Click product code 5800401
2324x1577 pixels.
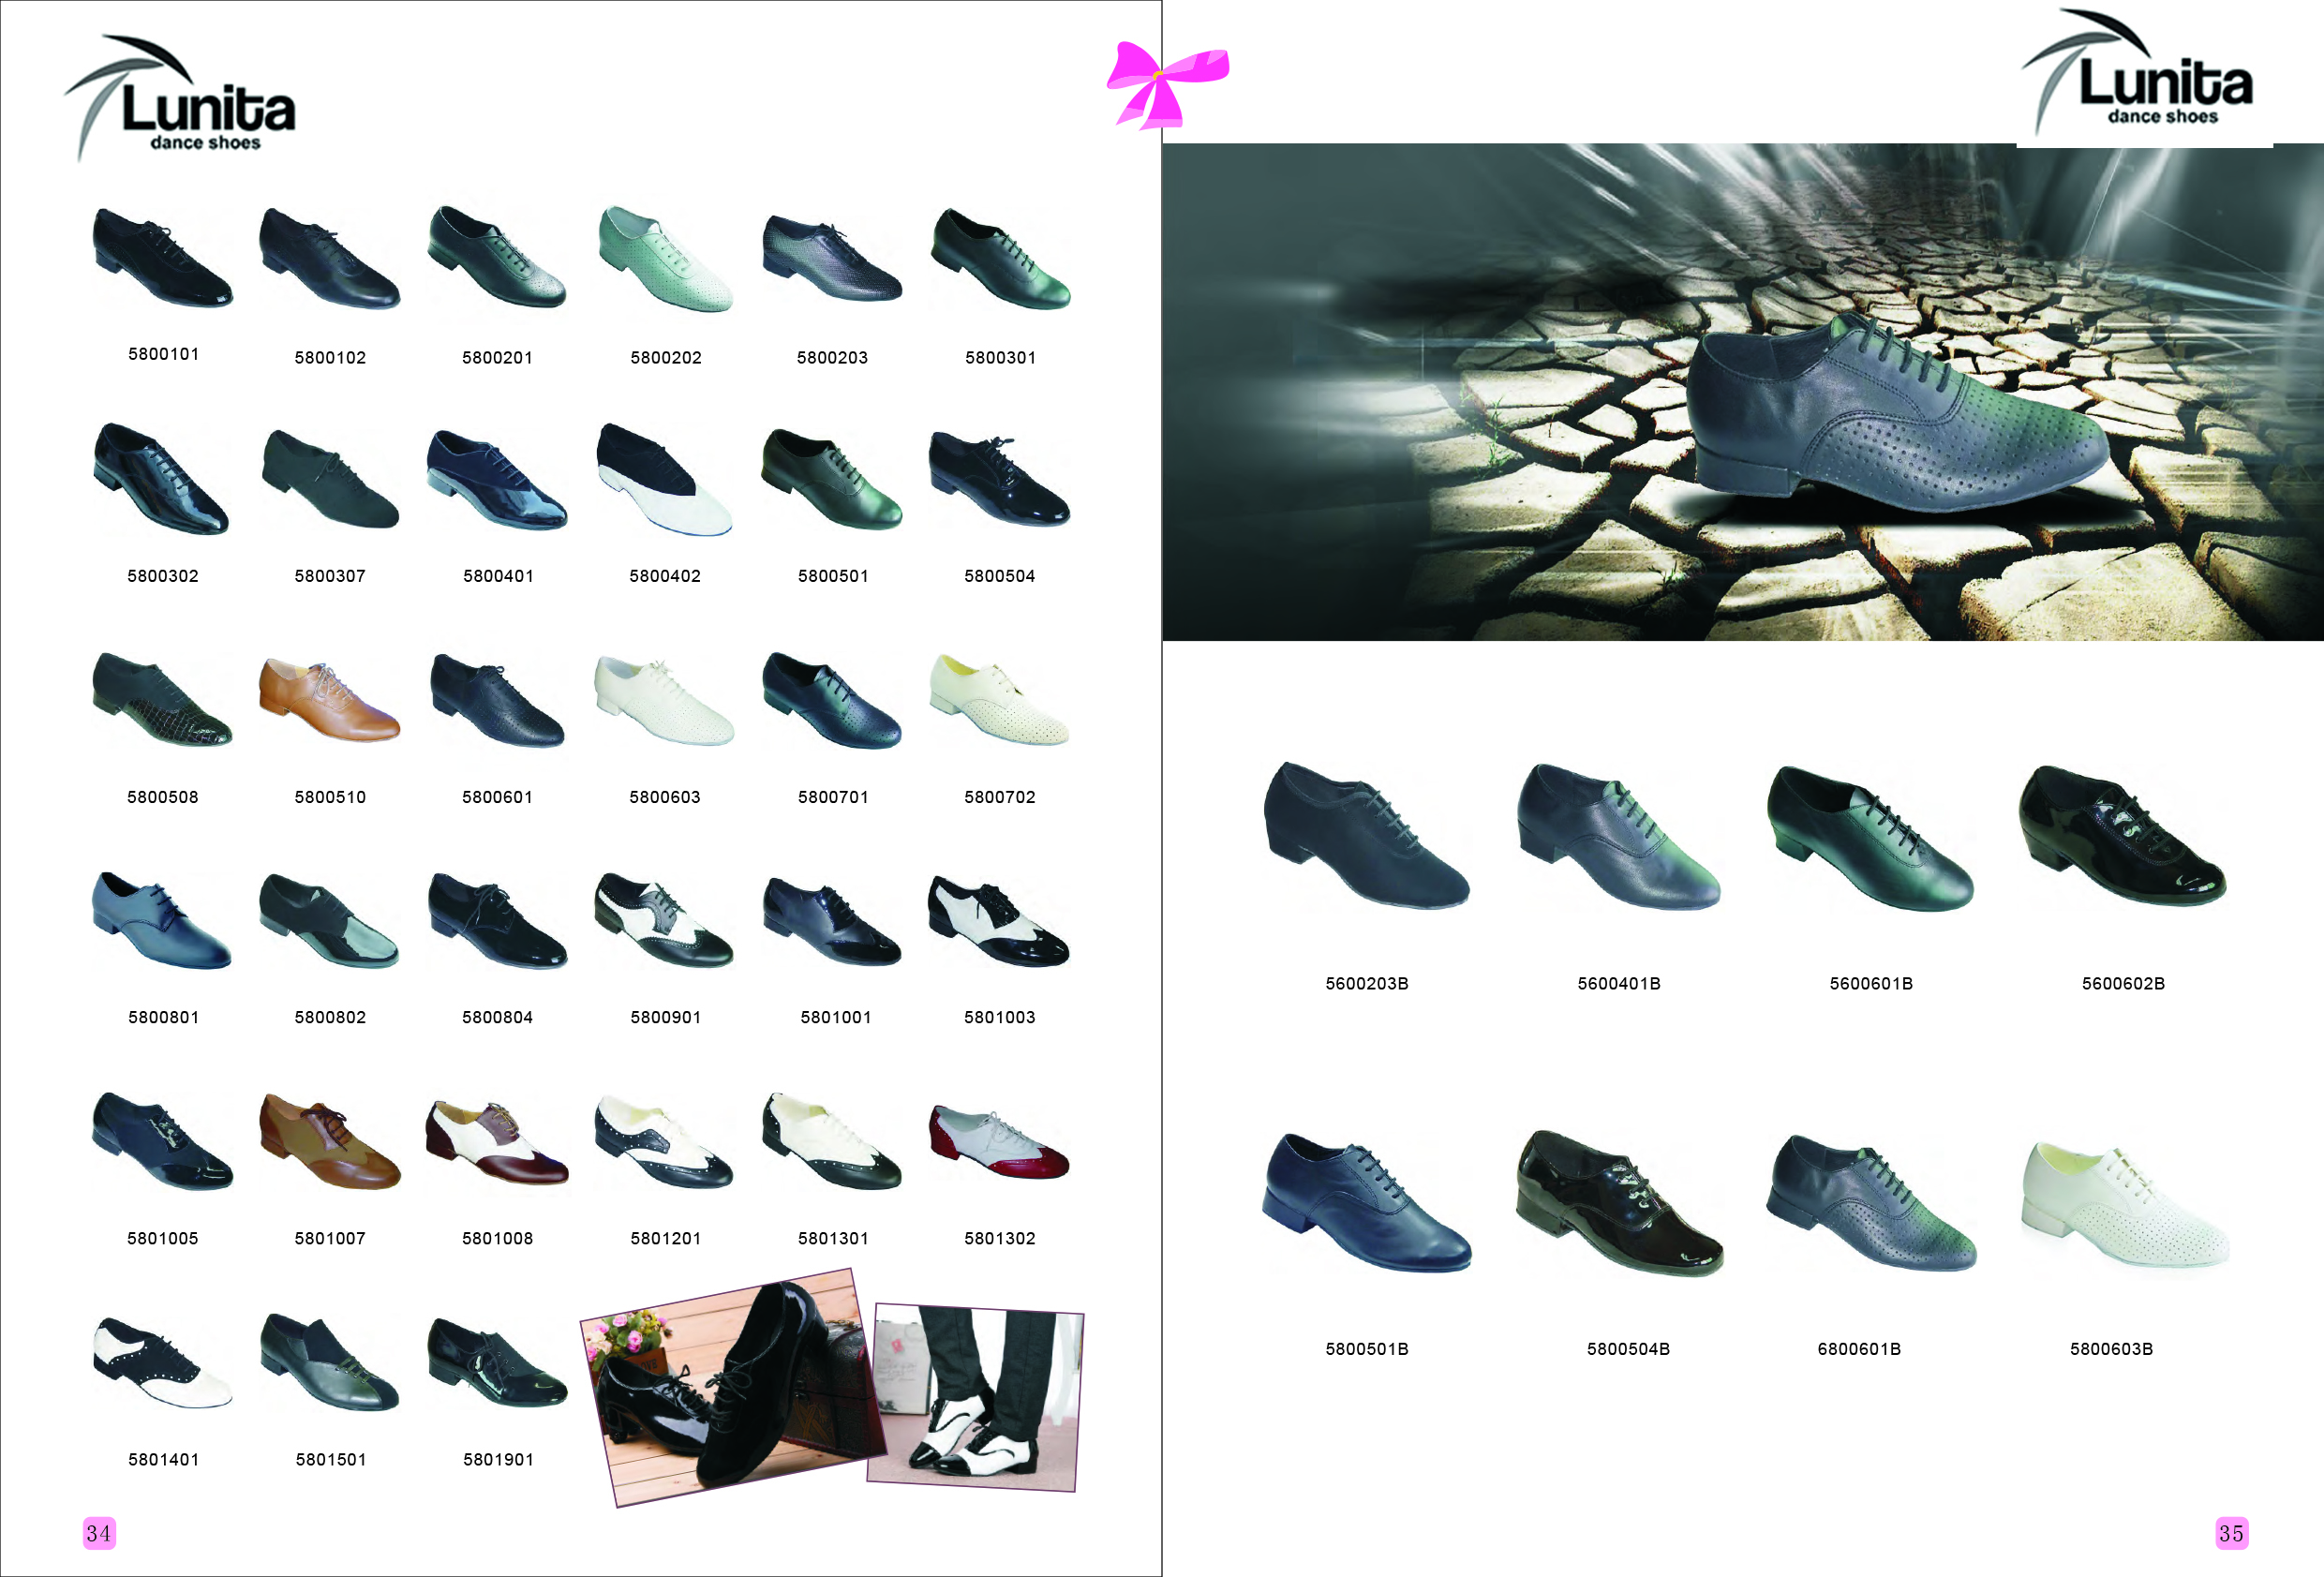coord(498,576)
